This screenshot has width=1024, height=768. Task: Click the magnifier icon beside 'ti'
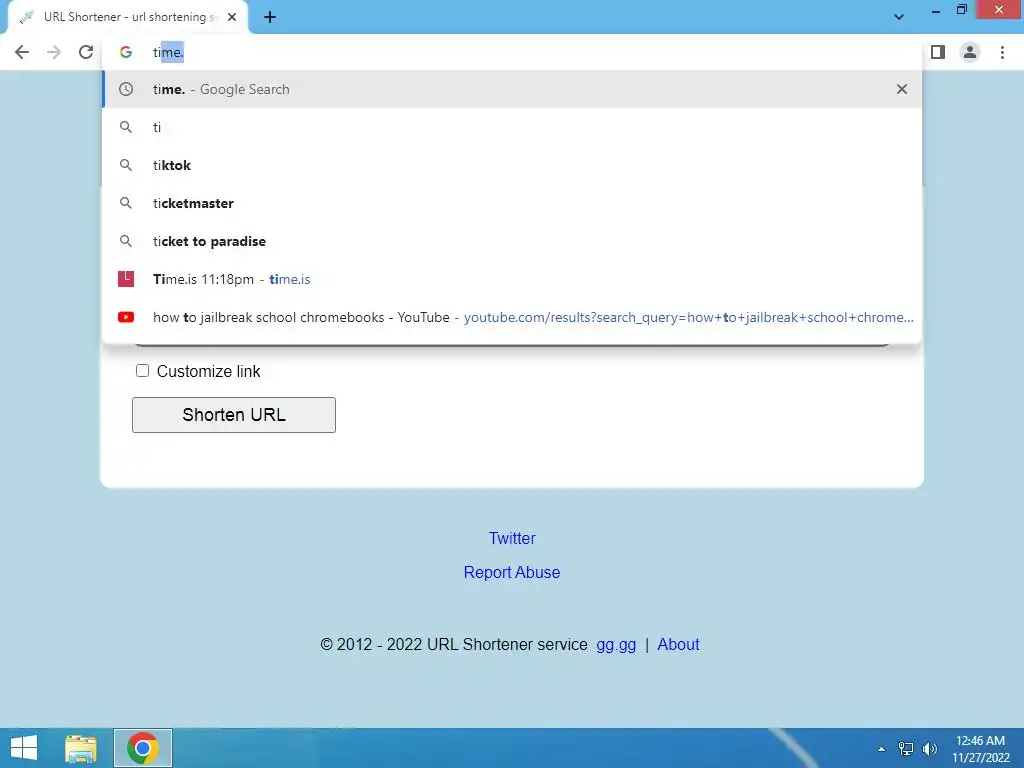126,127
